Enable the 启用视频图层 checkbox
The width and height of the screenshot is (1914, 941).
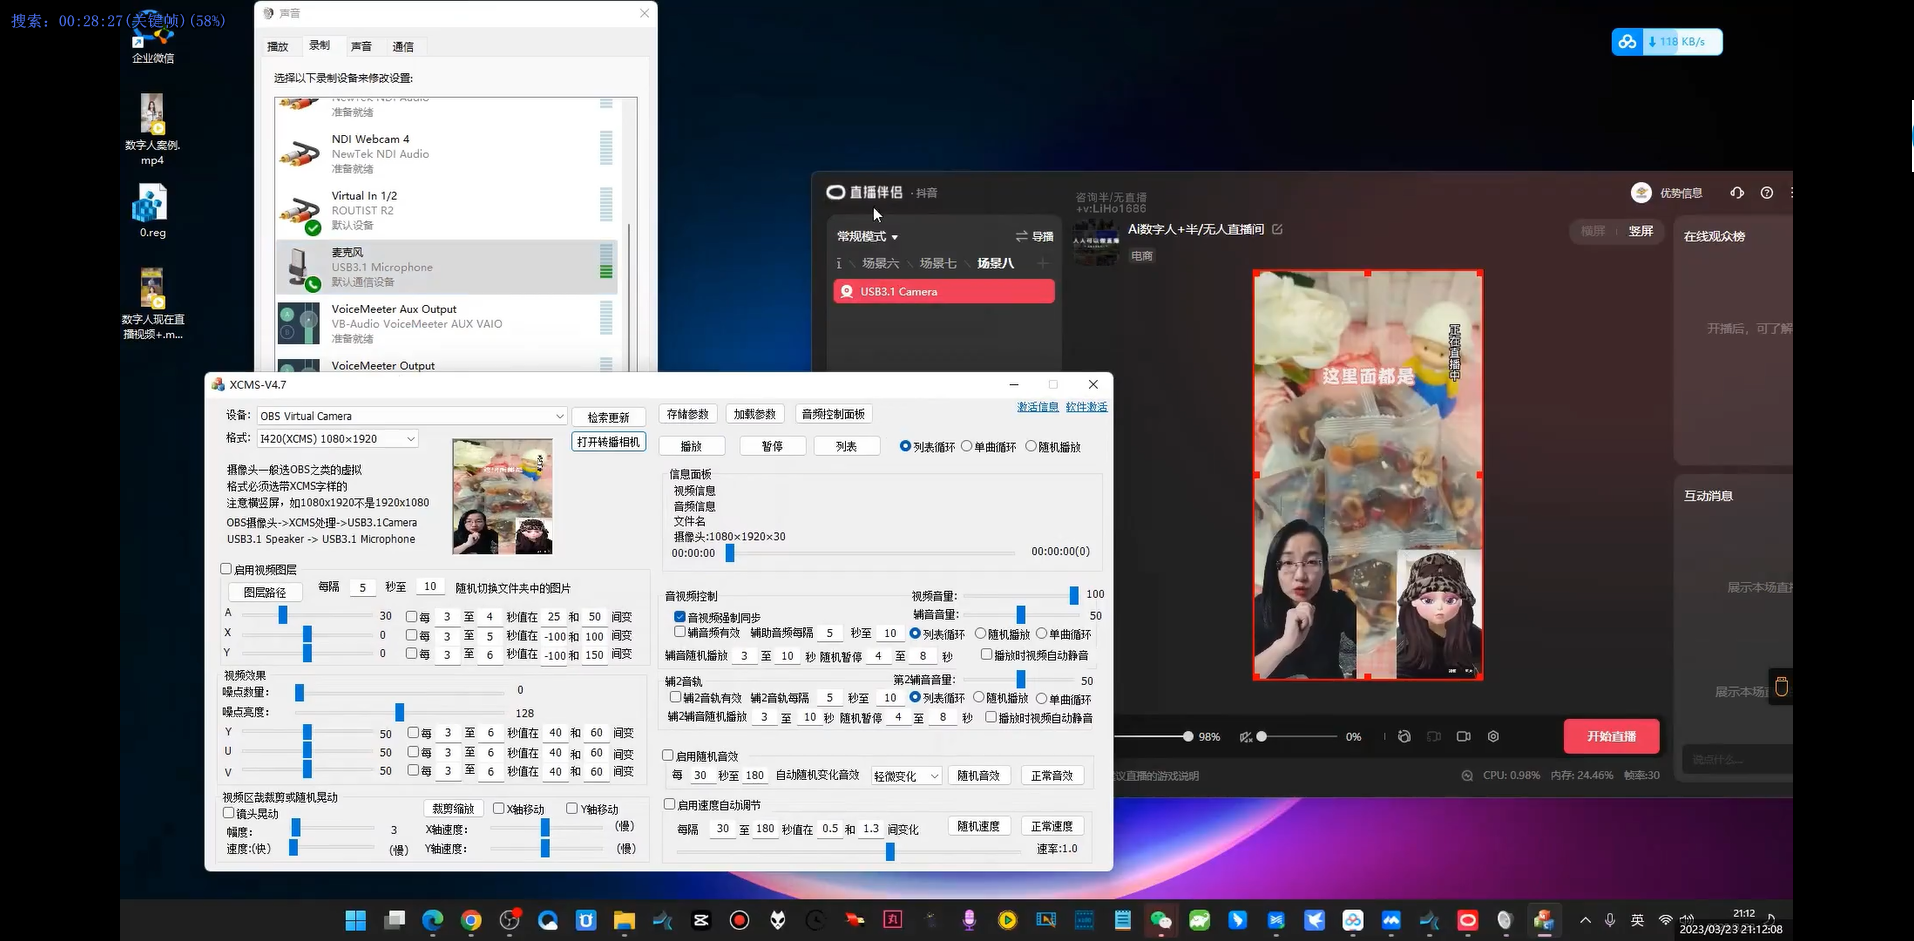point(227,568)
